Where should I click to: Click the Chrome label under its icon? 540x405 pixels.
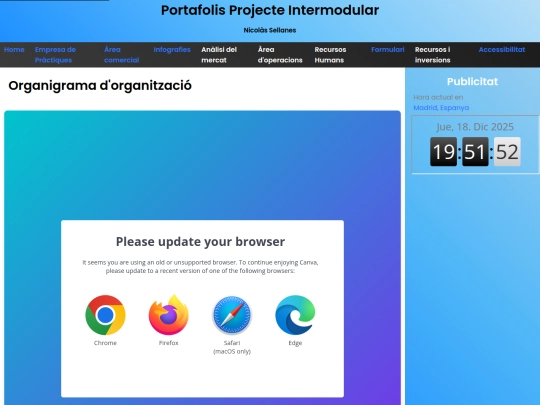tap(105, 343)
